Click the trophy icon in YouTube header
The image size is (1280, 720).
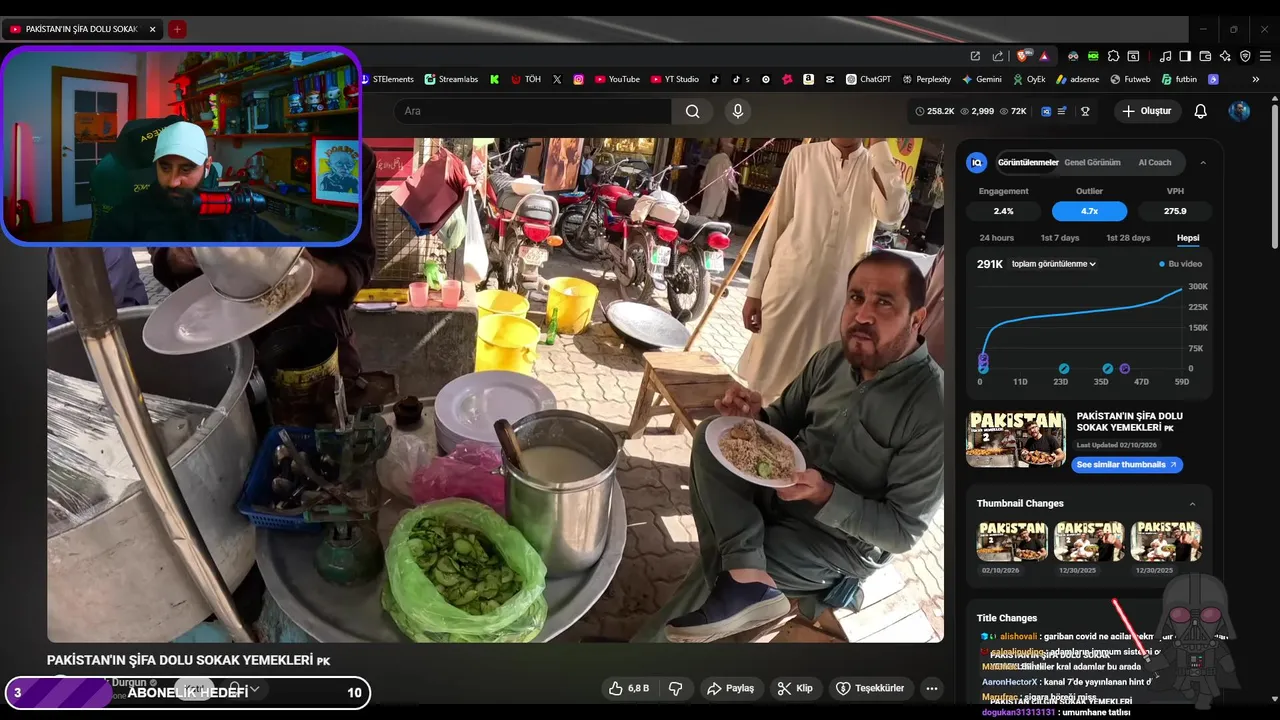pyautogui.click(x=1085, y=111)
